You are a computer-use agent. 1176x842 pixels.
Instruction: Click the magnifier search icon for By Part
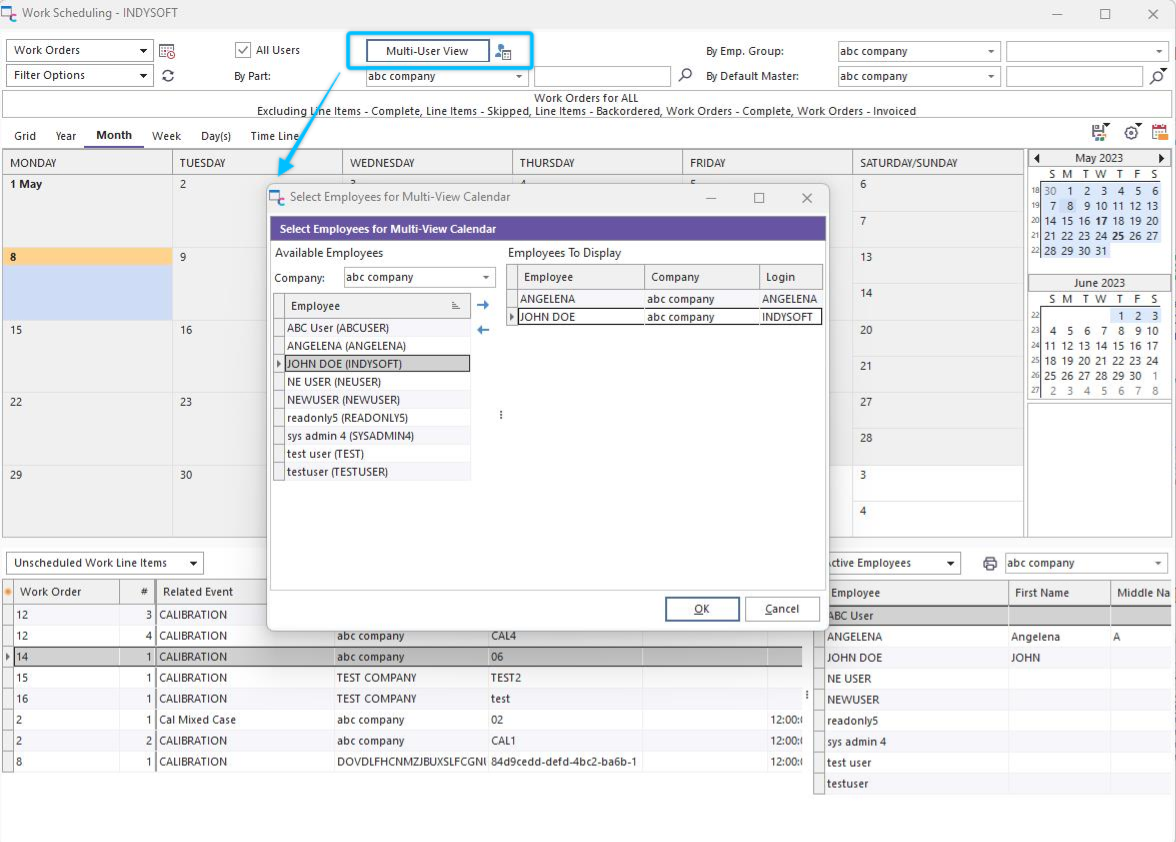pyautogui.click(x=685, y=76)
